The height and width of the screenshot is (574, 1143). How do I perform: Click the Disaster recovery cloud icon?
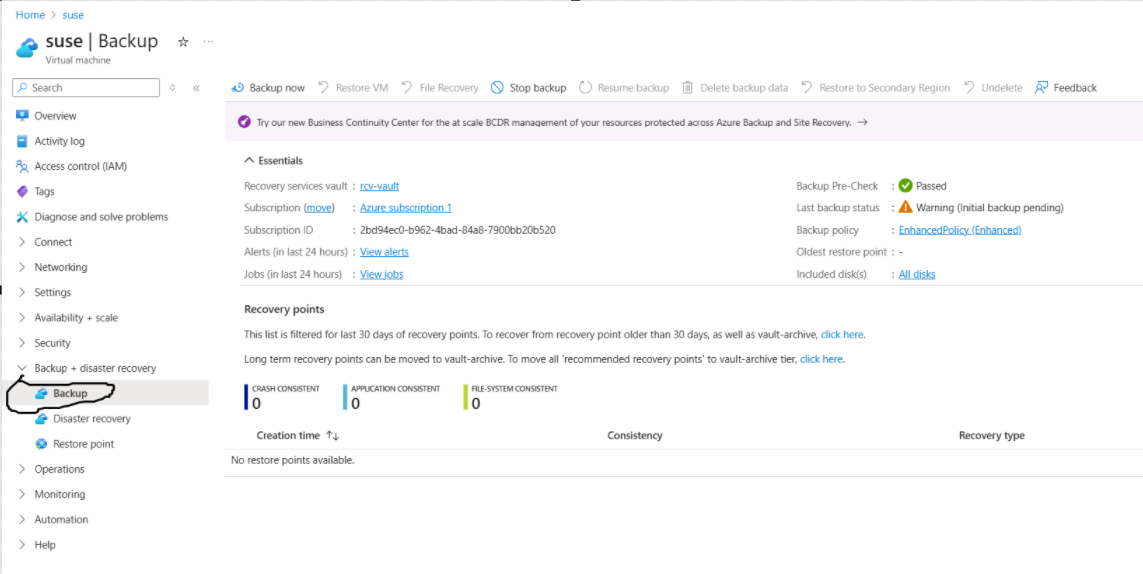tap(41, 419)
